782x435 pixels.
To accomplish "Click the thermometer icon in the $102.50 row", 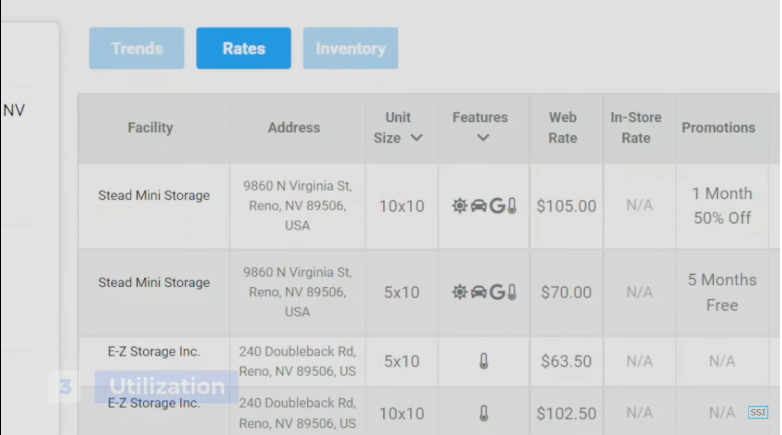I will [x=484, y=413].
